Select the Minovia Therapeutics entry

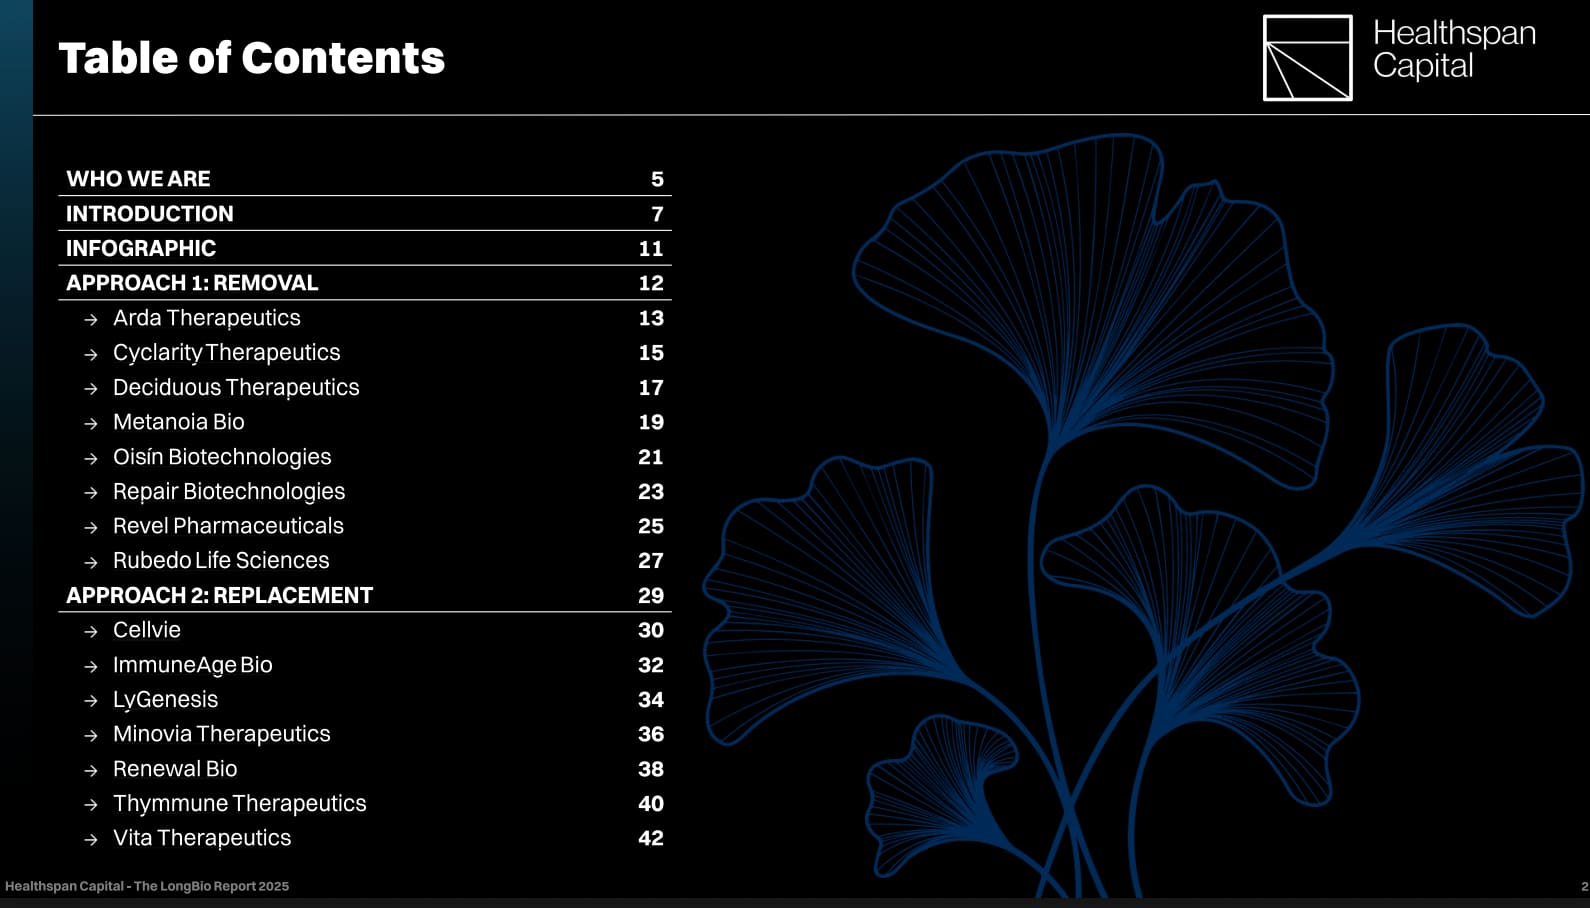pyautogui.click(x=221, y=734)
